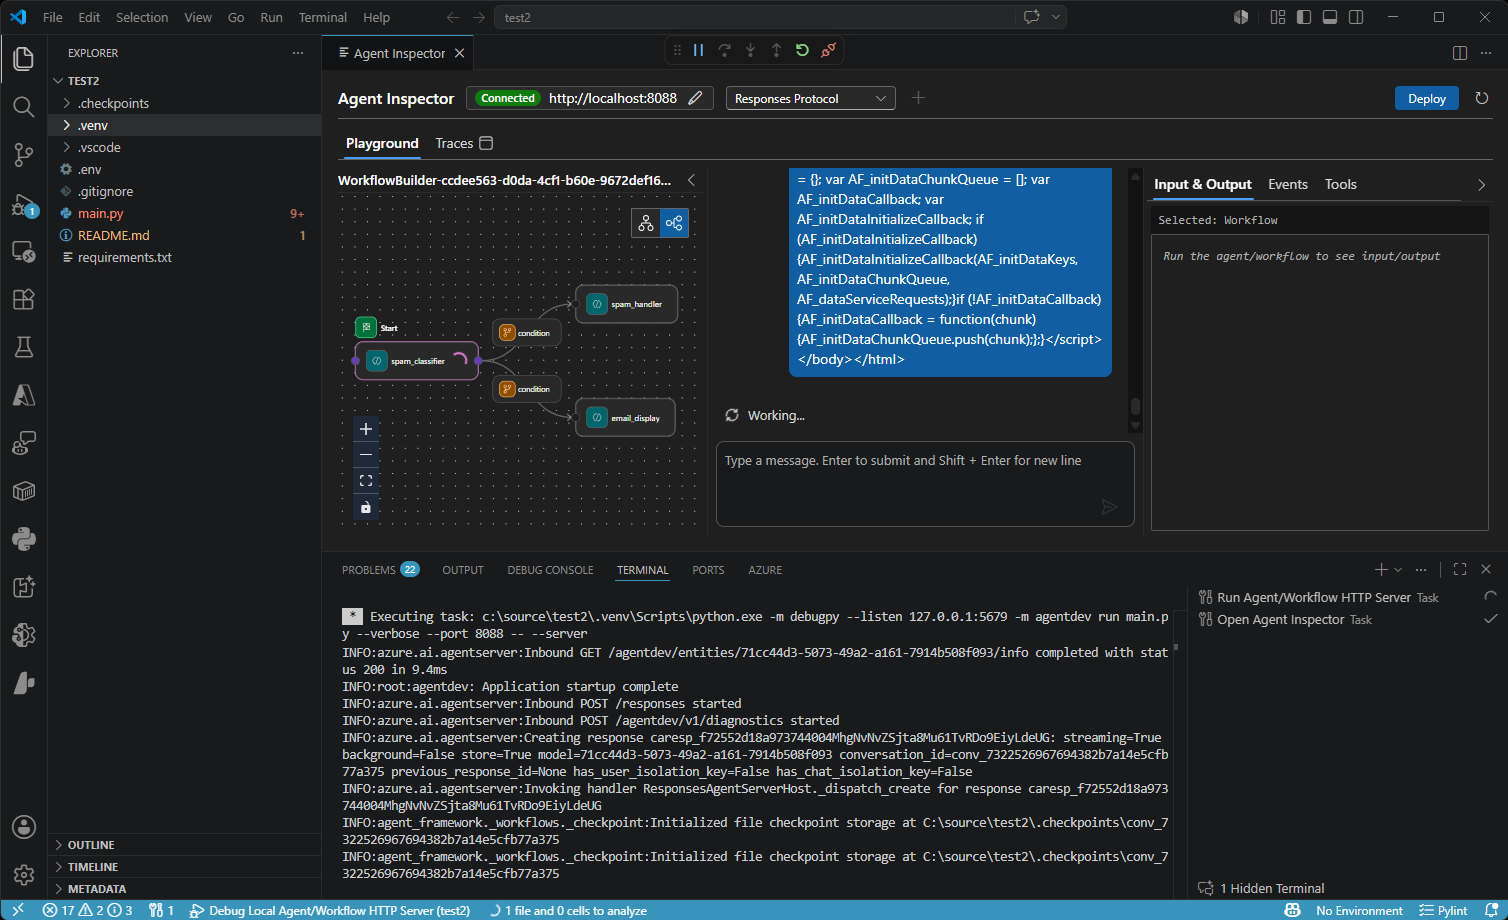The image size is (1508, 920).
Task: Expand the TIMELINE section
Action: pyautogui.click(x=185, y=867)
